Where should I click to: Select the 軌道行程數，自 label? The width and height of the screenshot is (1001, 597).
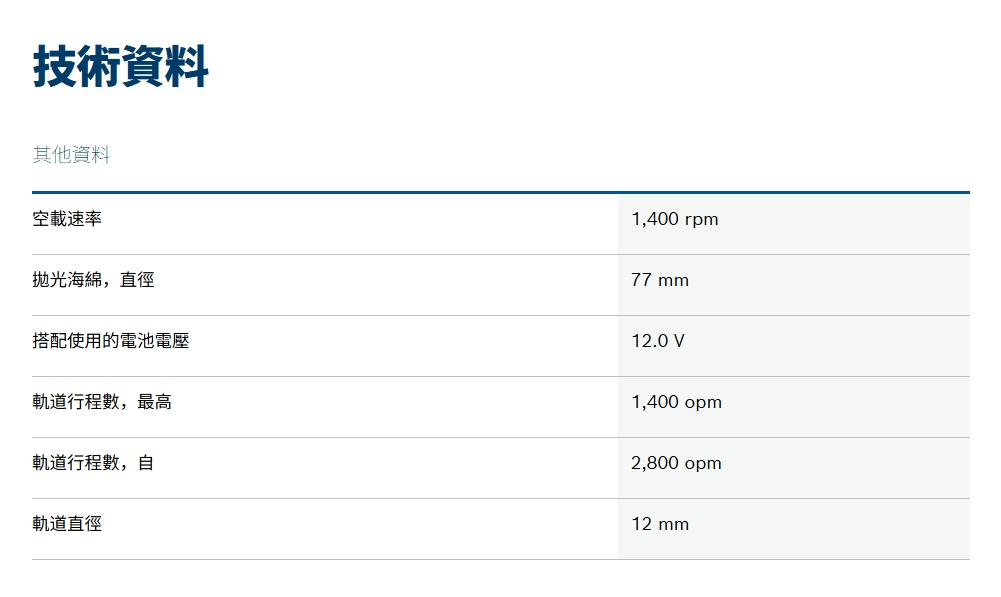click(93, 463)
